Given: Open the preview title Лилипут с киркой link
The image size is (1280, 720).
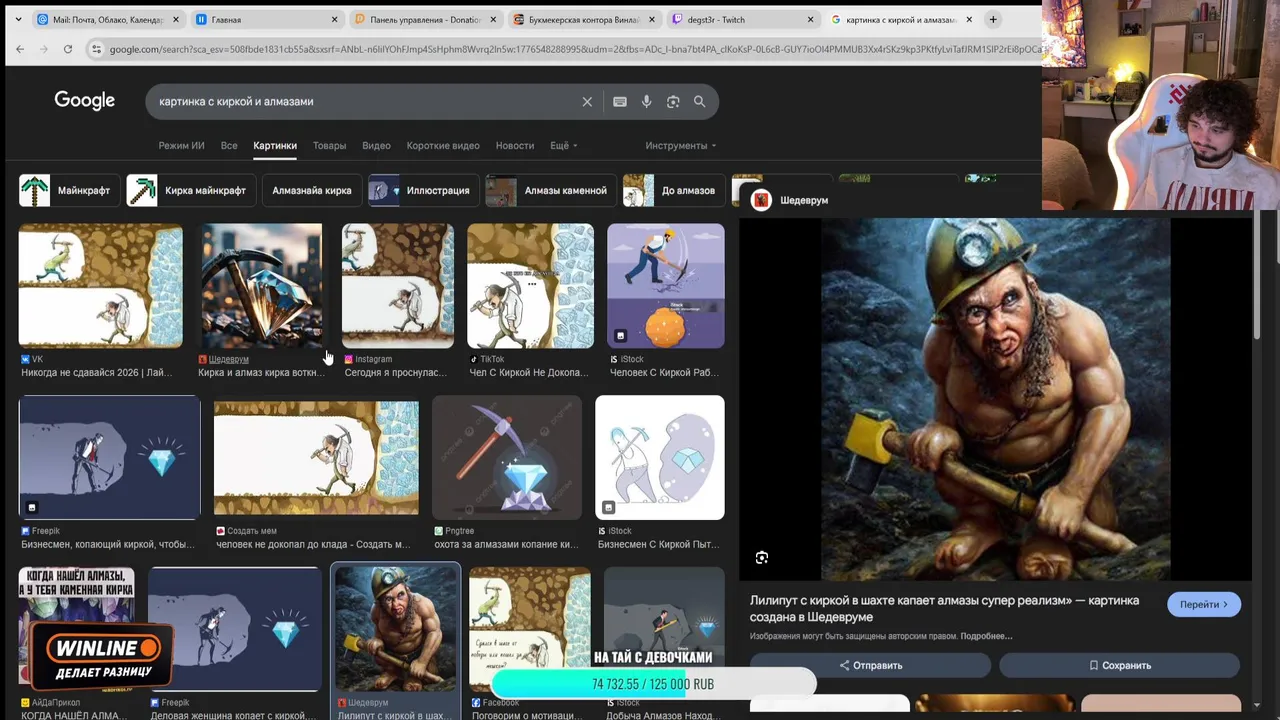Looking at the screenshot, I should point(945,608).
